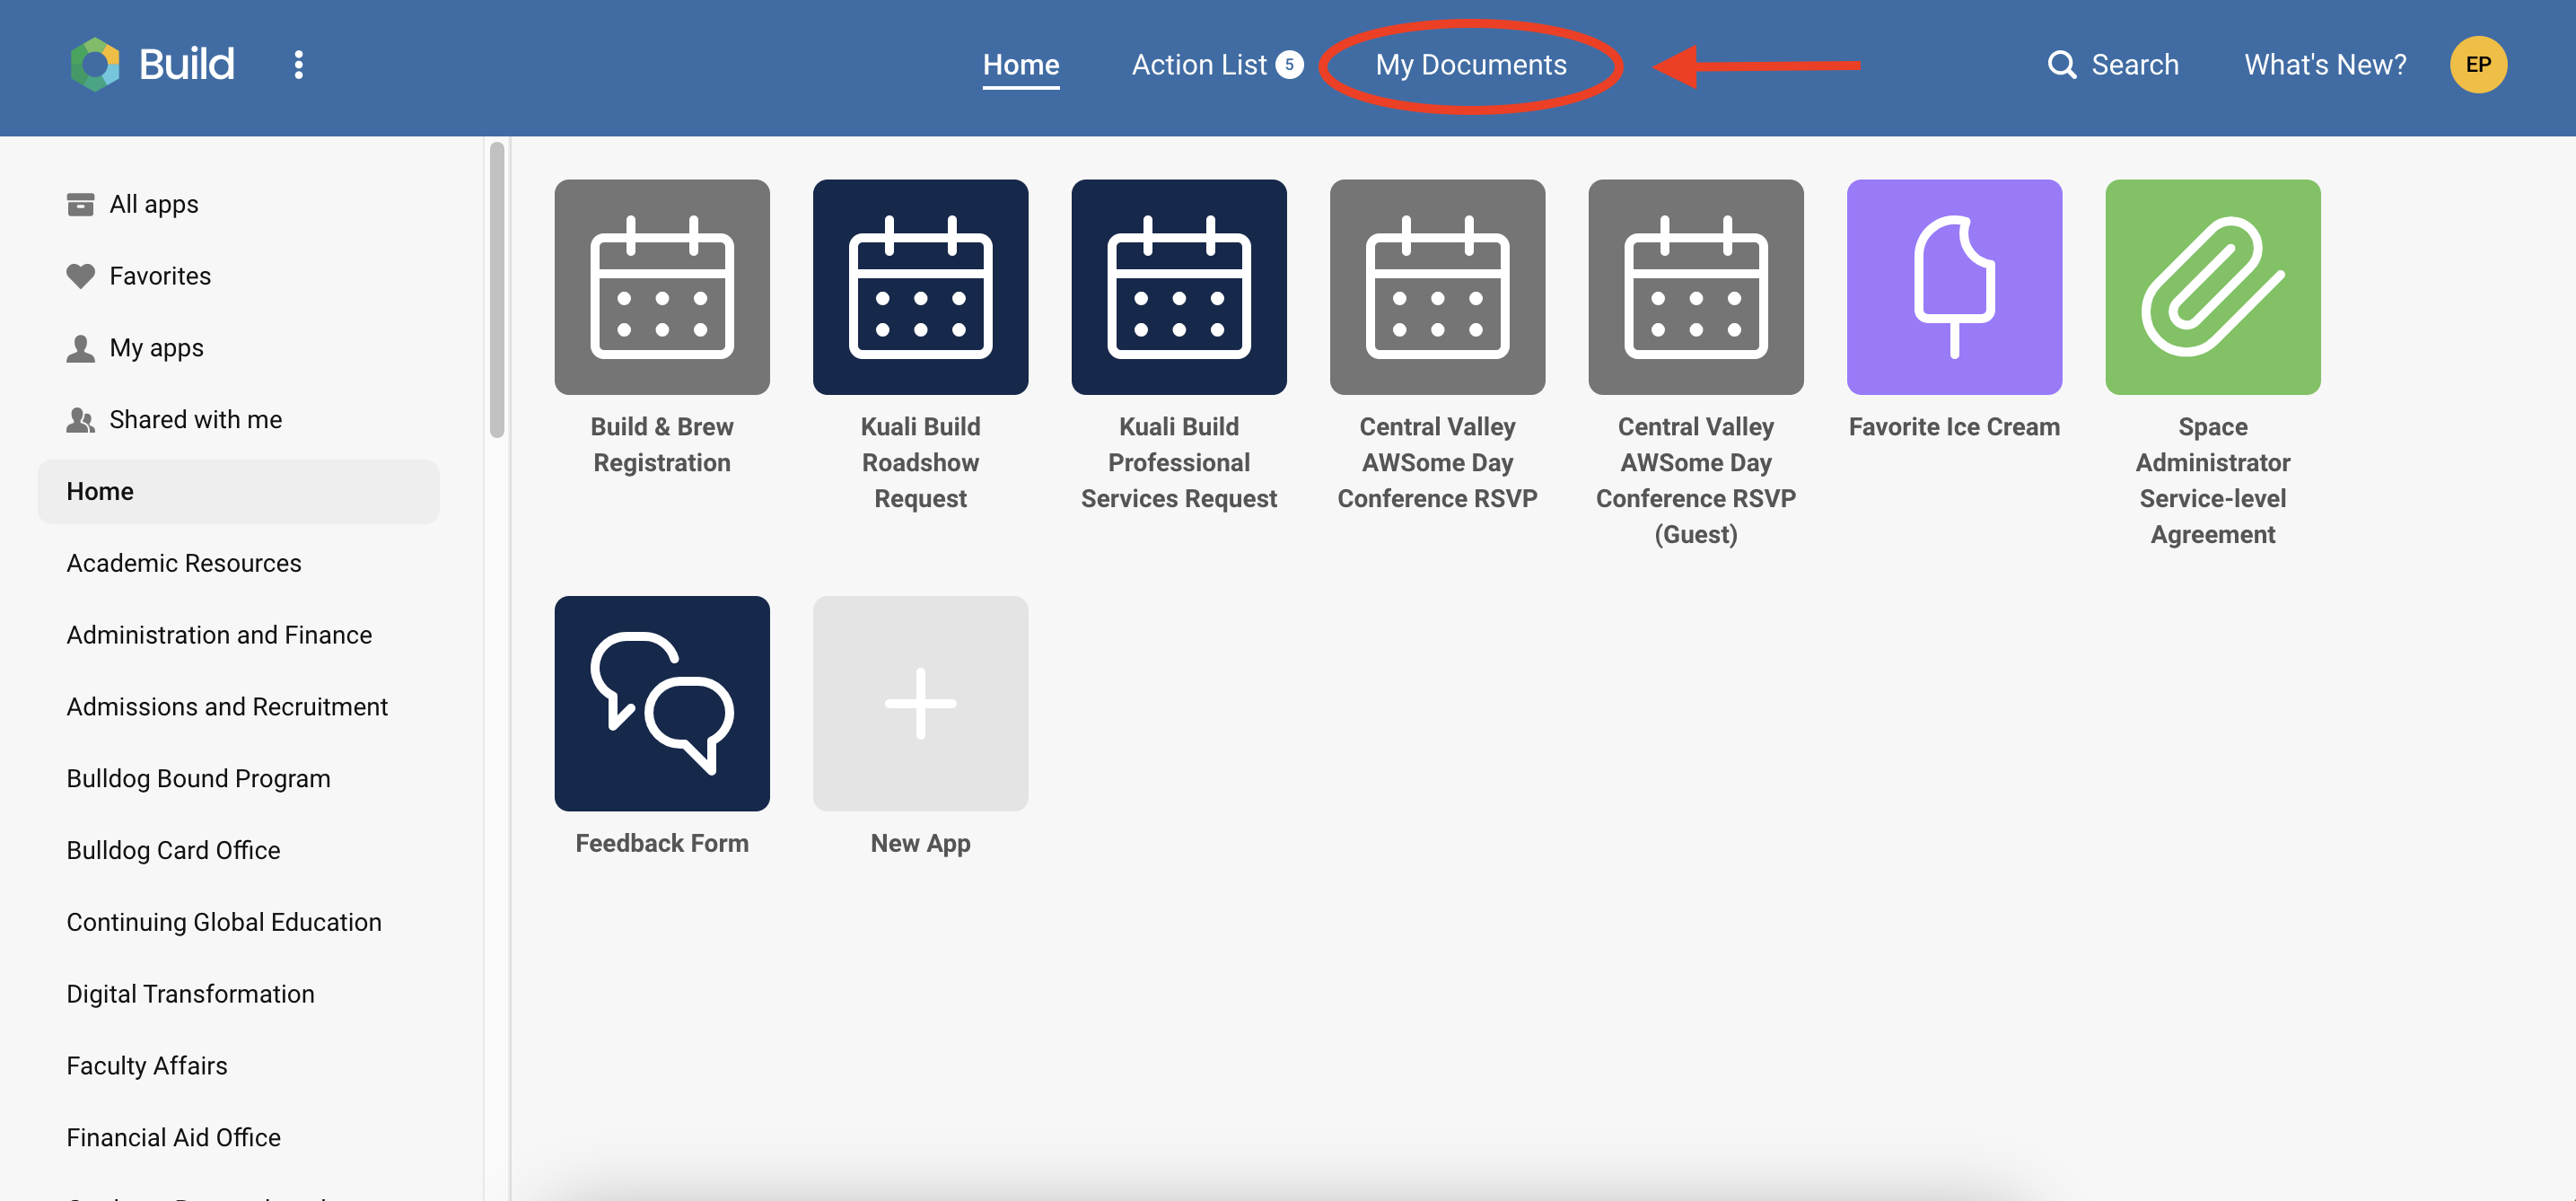Open the Kuali Build Roadshow Request calendar icon

coord(920,287)
